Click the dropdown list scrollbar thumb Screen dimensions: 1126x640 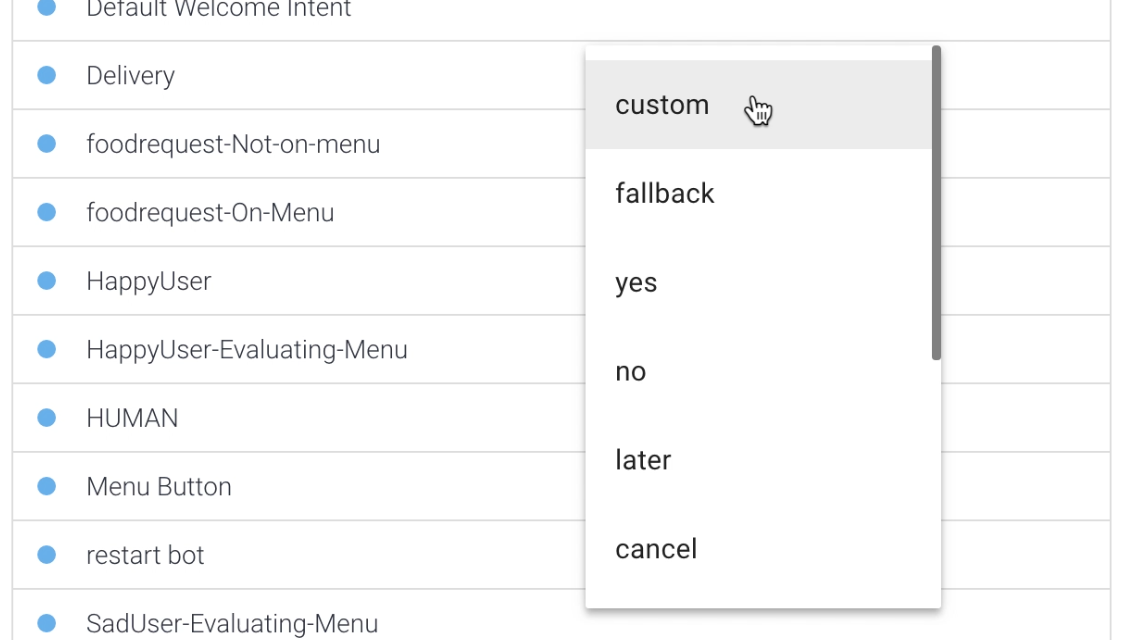point(936,203)
